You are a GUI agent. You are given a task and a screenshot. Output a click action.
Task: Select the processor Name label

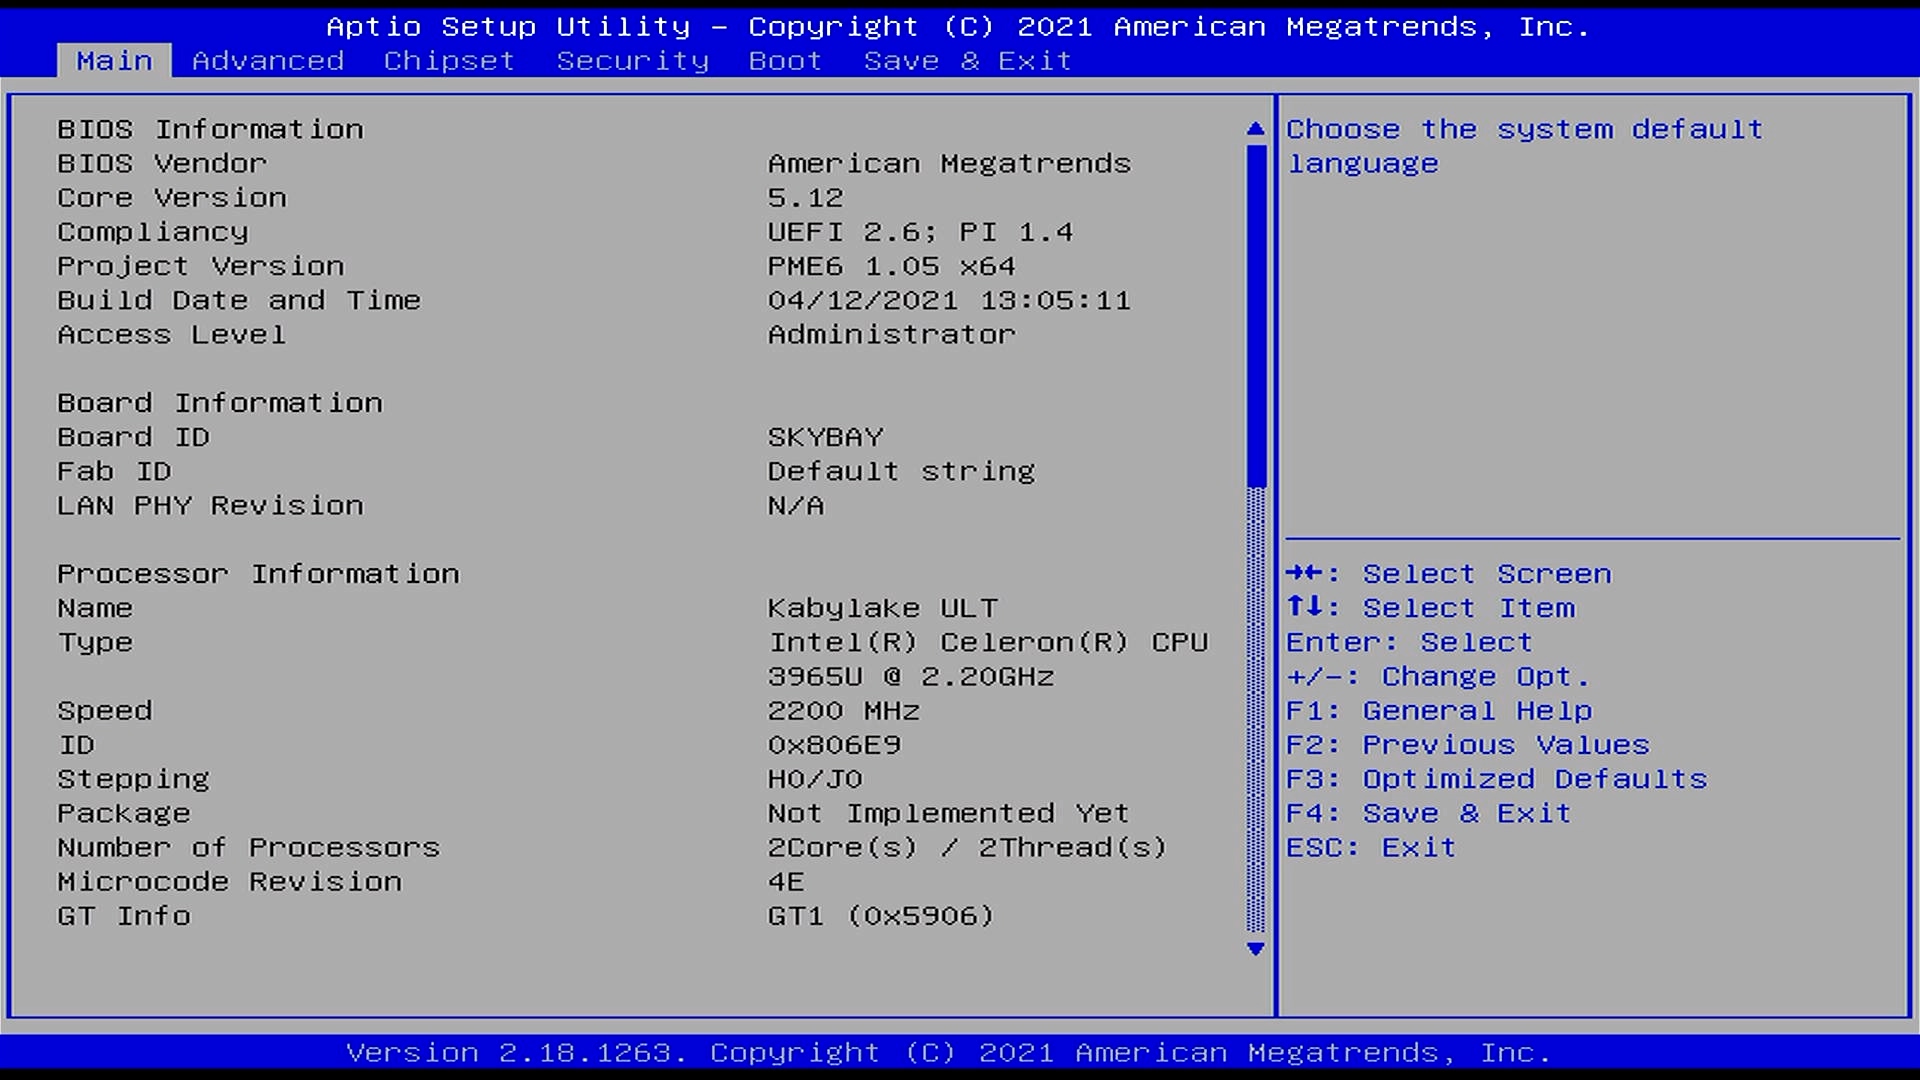[x=95, y=608]
